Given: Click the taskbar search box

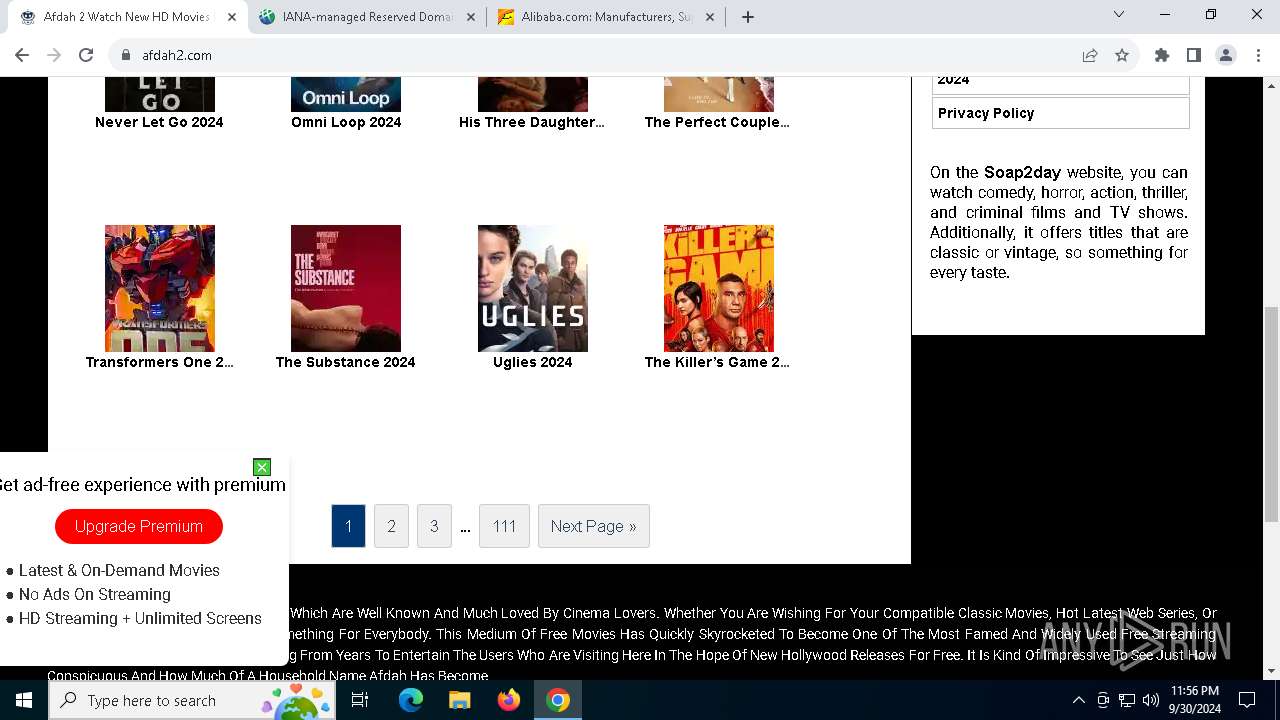Looking at the screenshot, I should (191, 700).
